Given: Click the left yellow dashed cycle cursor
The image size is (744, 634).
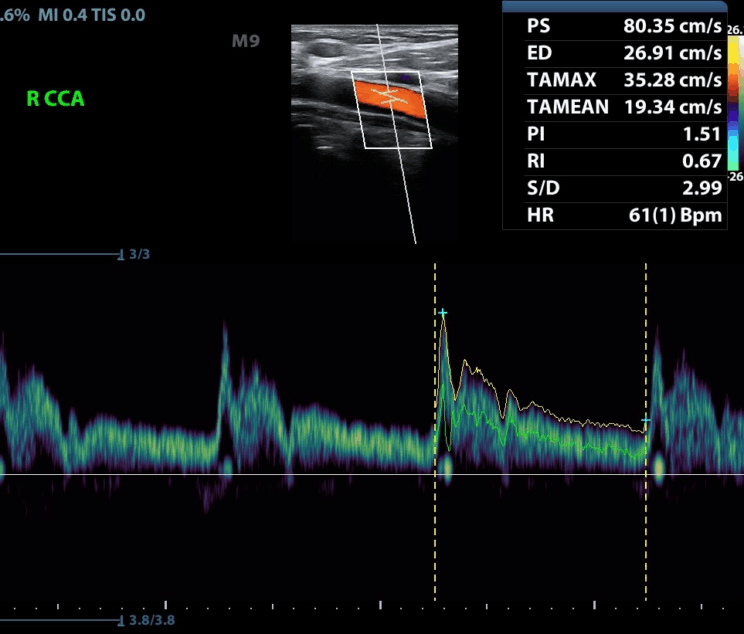Looking at the screenshot, I should [435, 432].
